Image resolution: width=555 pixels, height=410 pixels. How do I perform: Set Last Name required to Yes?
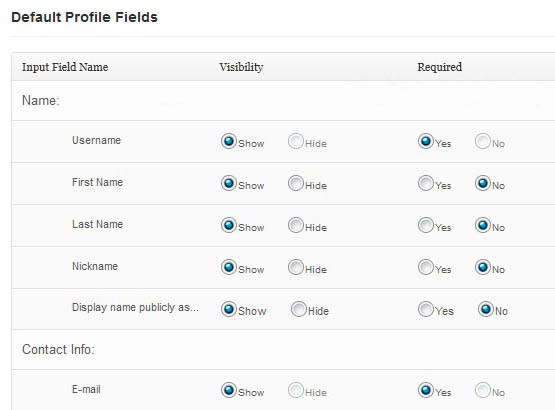[426, 225]
